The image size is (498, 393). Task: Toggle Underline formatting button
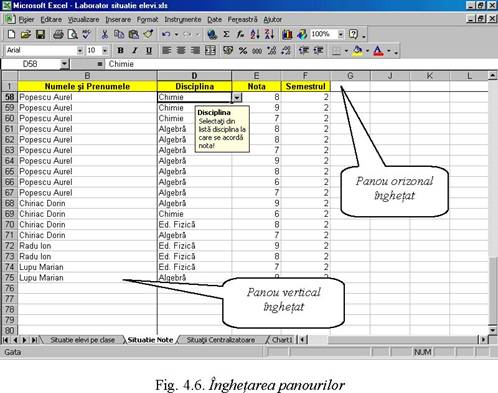[149, 51]
